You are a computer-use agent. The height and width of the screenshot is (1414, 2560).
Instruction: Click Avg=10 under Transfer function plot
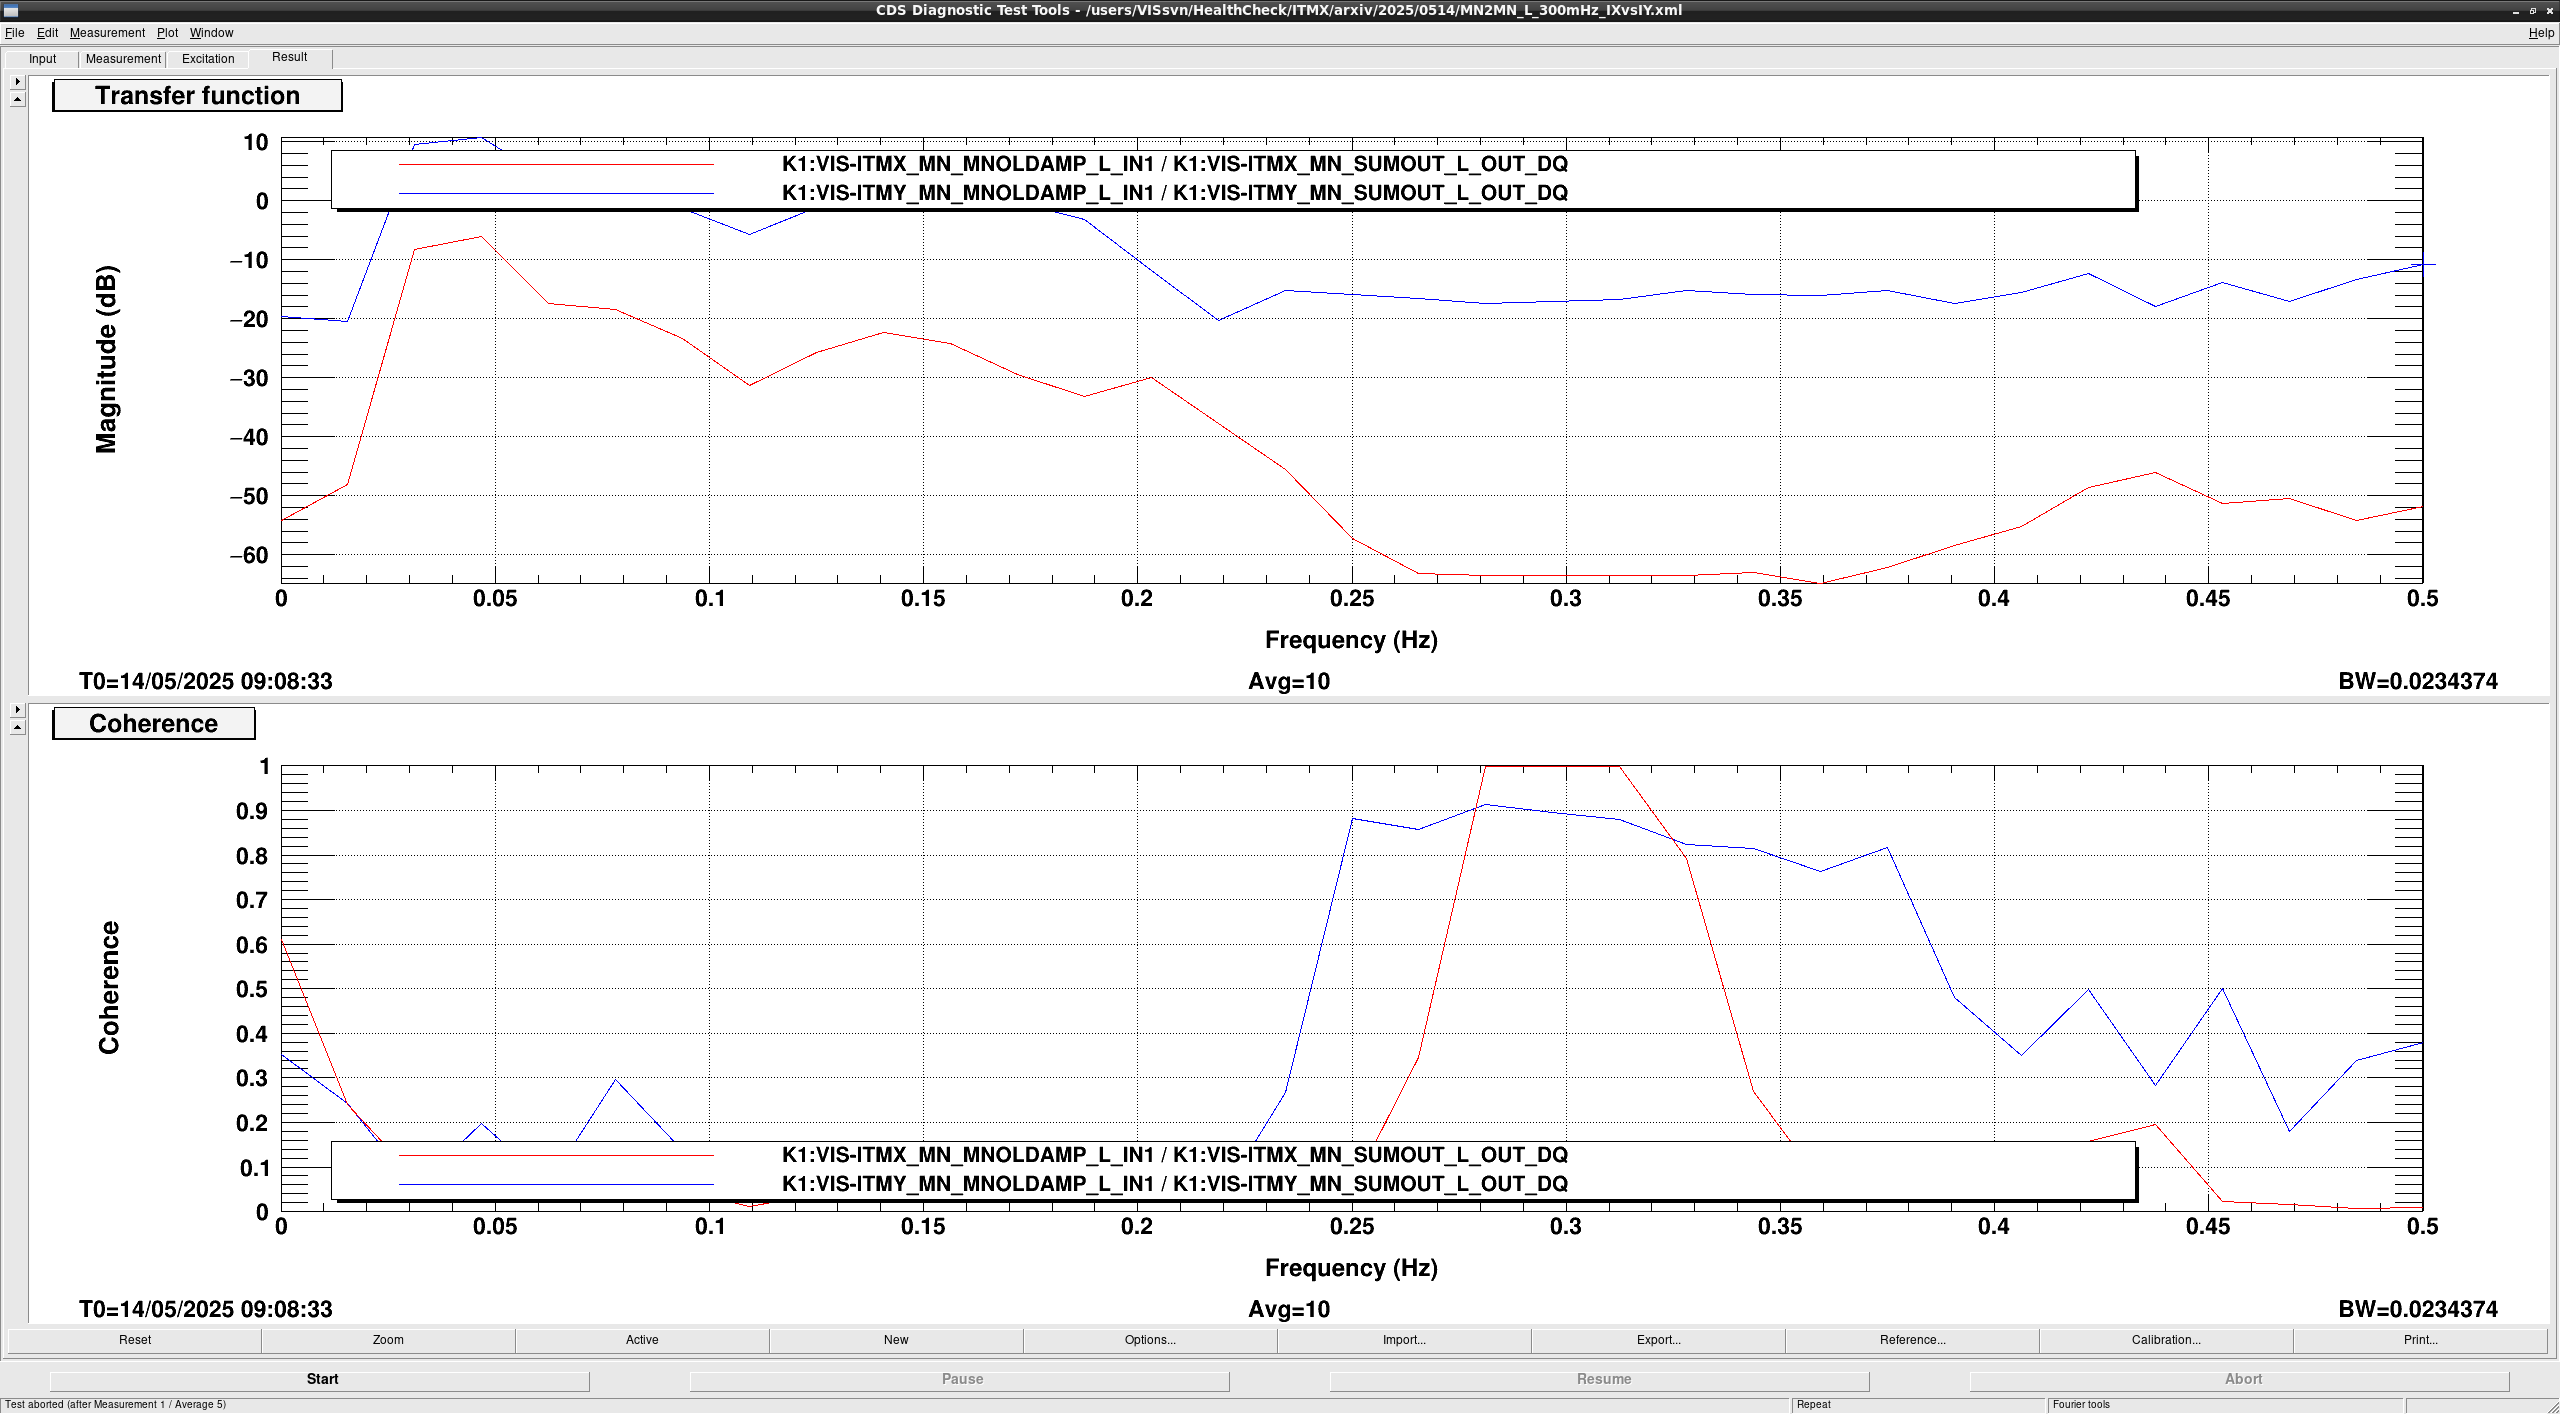pyautogui.click(x=1289, y=682)
